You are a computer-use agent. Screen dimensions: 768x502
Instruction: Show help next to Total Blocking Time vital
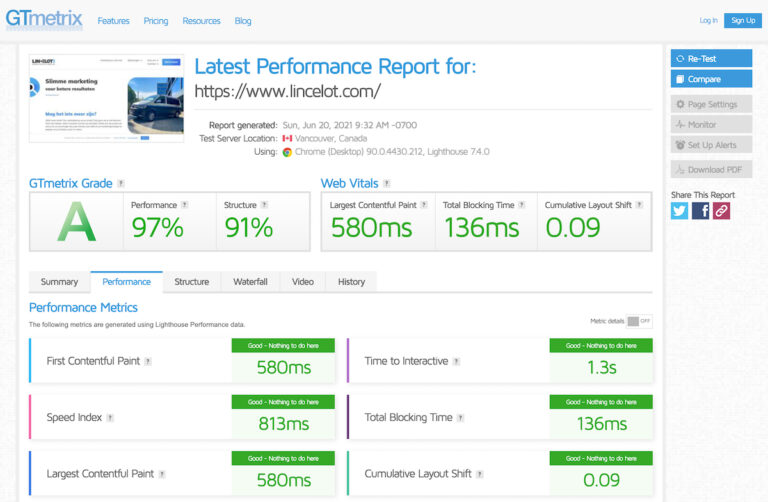click(x=522, y=205)
